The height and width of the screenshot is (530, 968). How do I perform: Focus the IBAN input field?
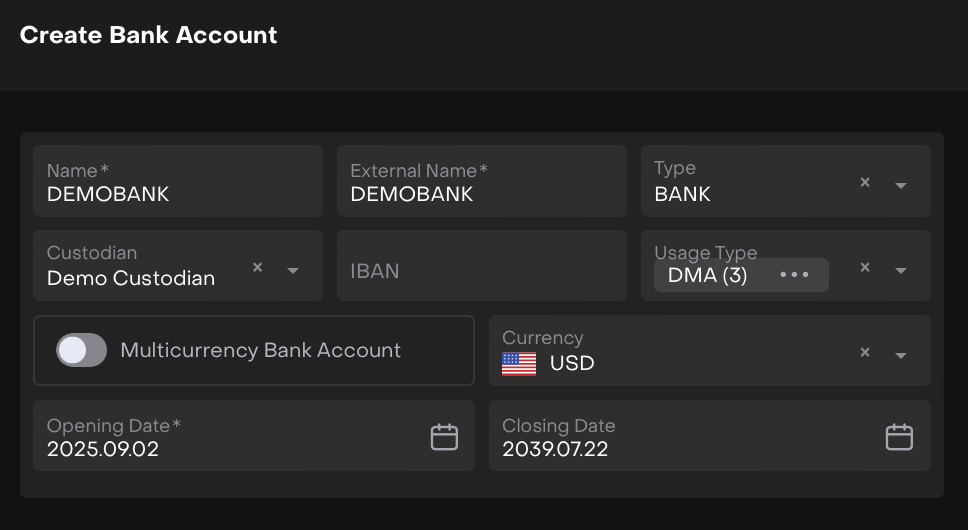482,270
